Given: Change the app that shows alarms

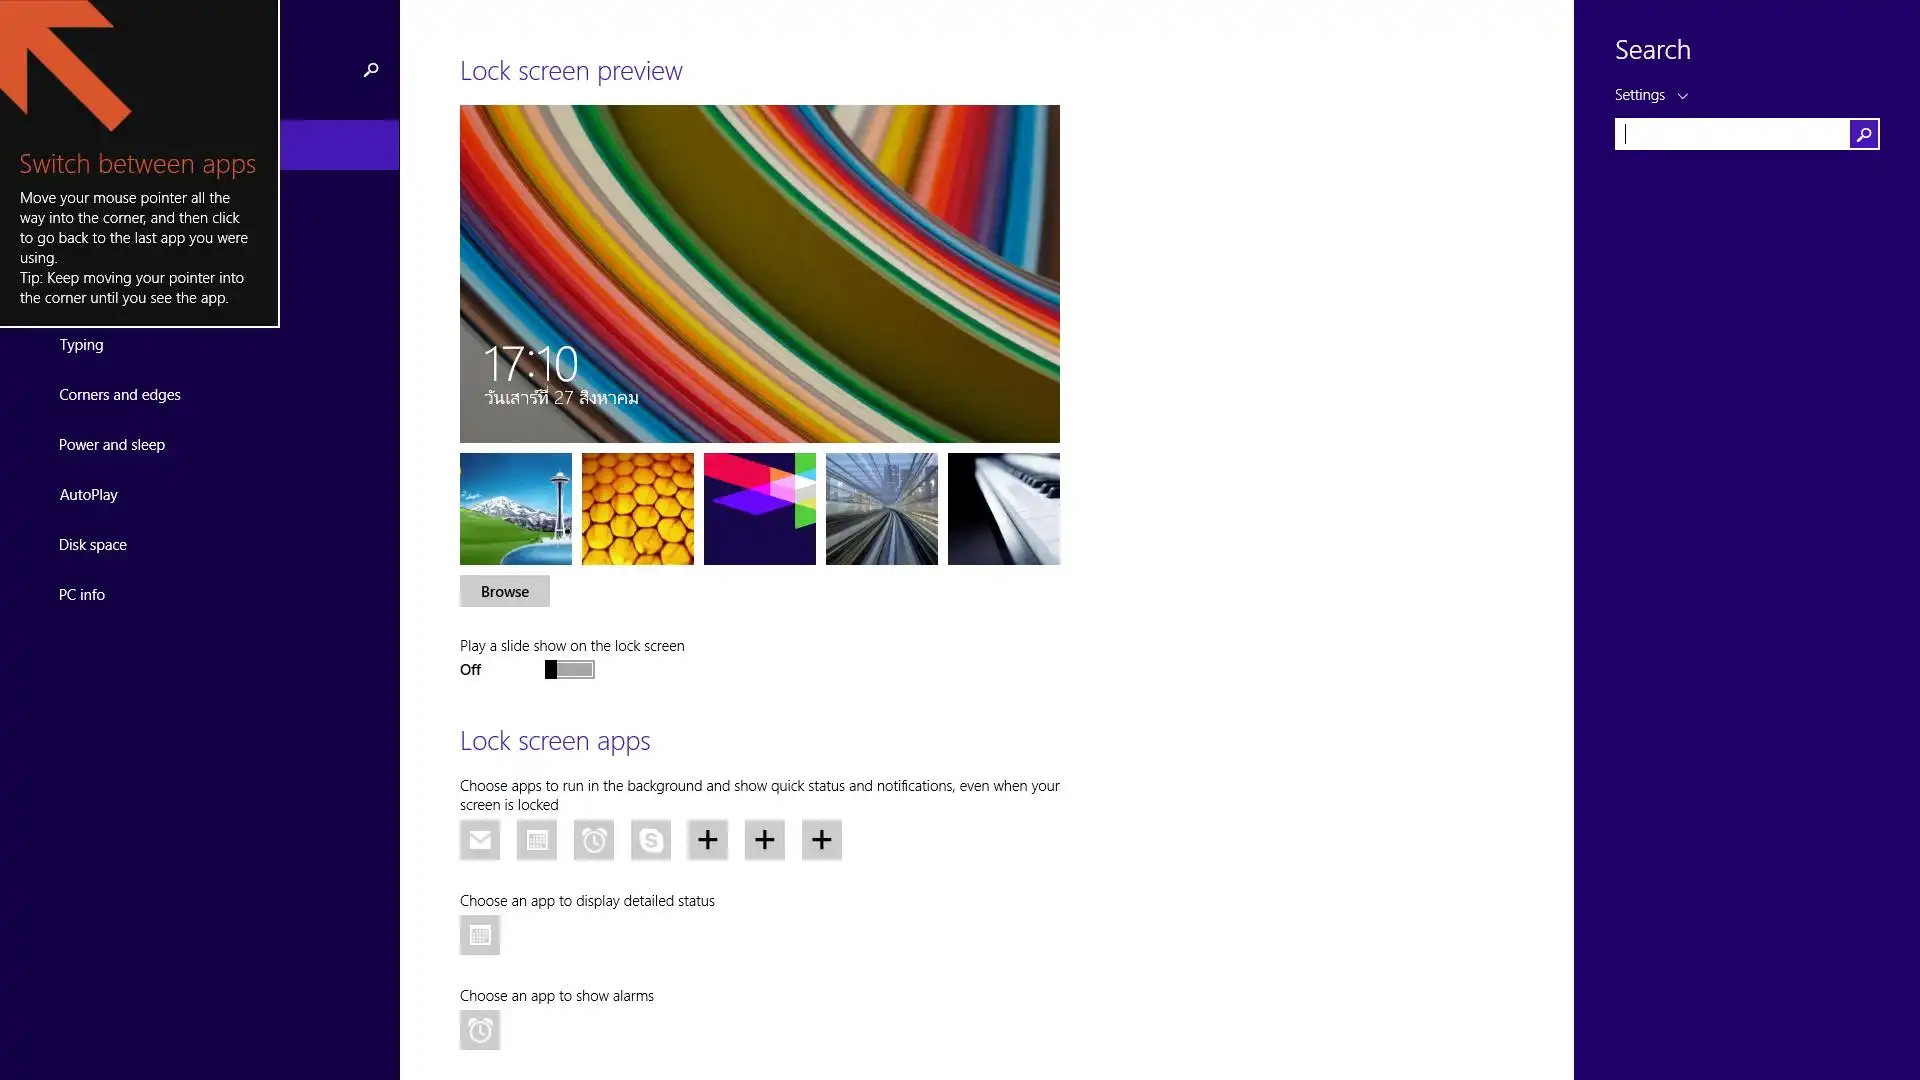Looking at the screenshot, I should 480,1030.
